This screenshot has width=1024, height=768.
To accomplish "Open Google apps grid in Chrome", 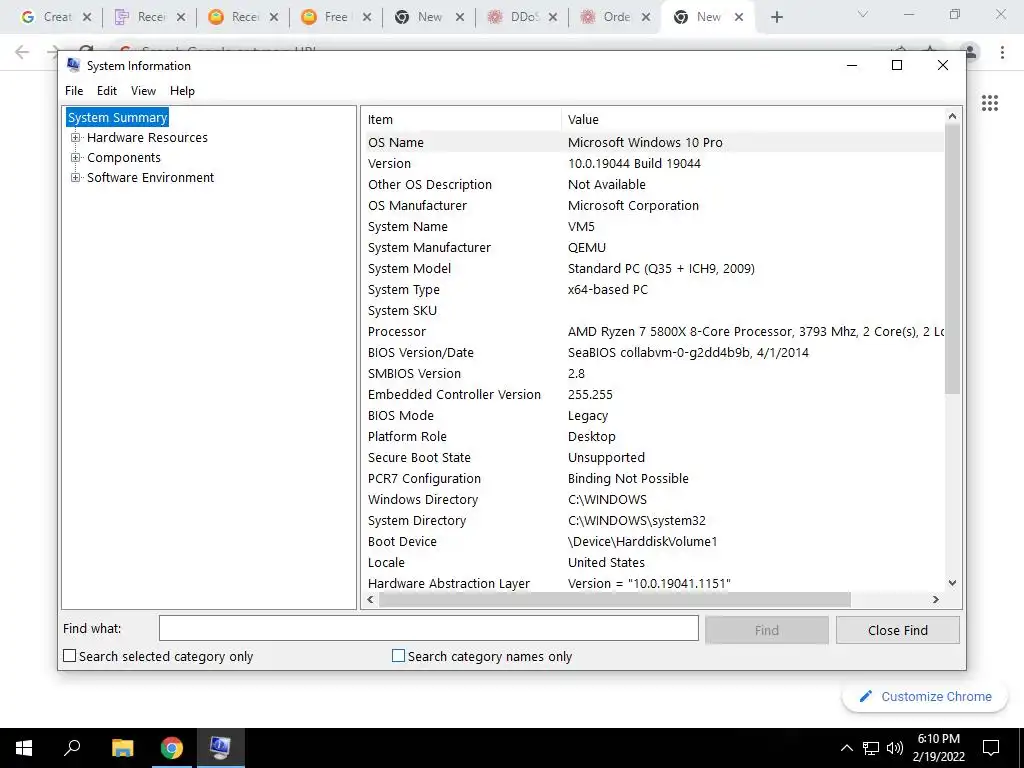I will (x=990, y=103).
